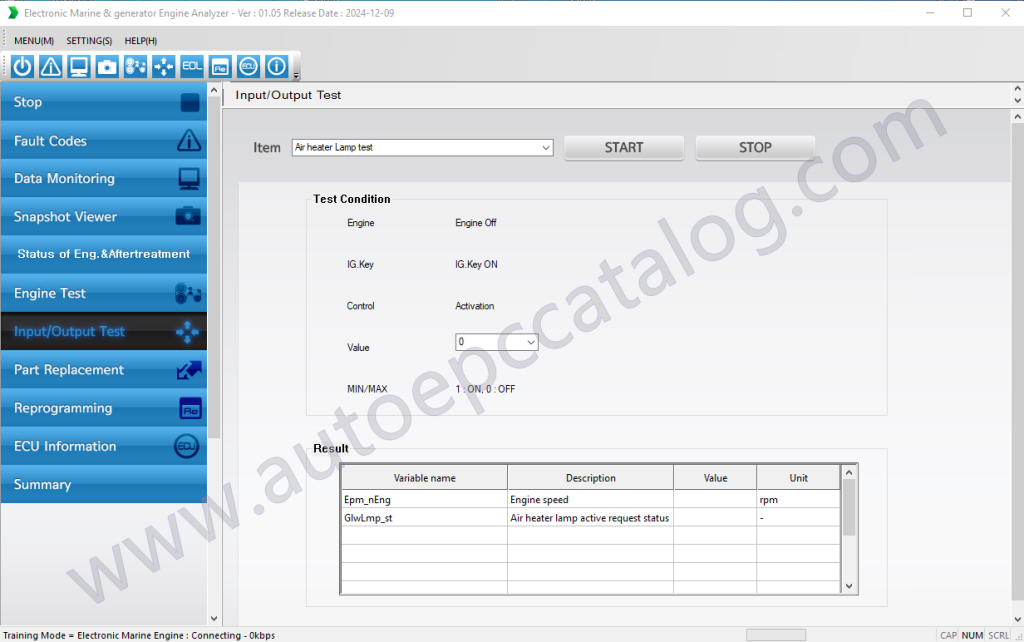Image resolution: width=1024 pixels, height=642 pixels.
Task: Expand the Item test dropdown
Action: [x=545, y=148]
